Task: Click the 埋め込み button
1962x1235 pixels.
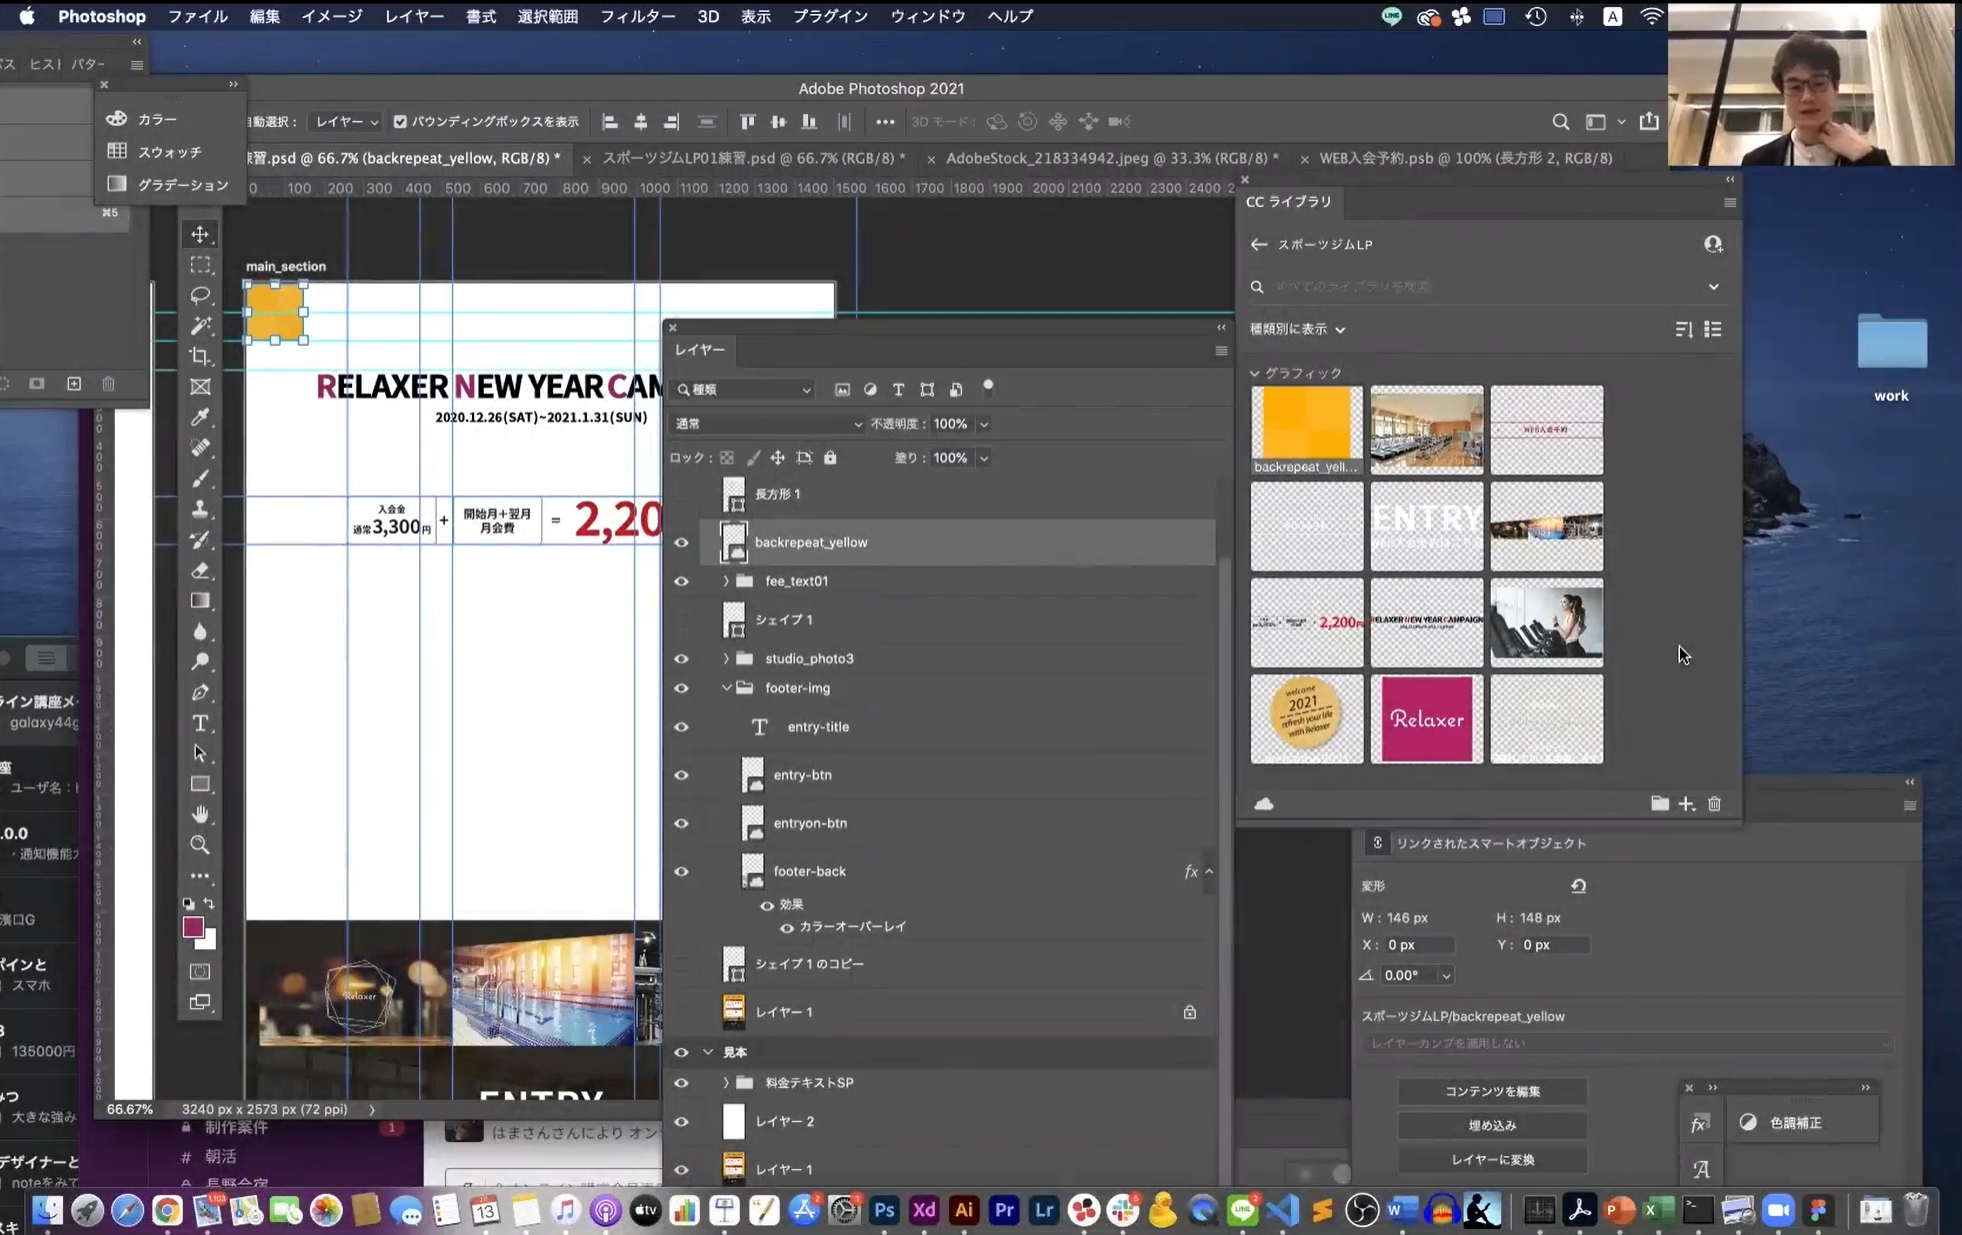Action: [1492, 1125]
